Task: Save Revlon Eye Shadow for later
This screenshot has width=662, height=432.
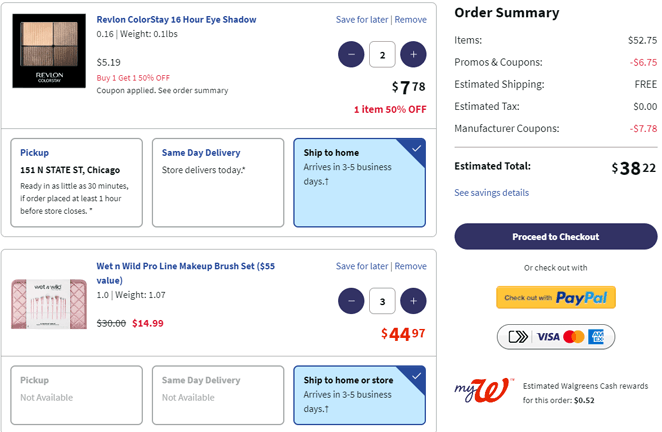Action: (363, 20)
